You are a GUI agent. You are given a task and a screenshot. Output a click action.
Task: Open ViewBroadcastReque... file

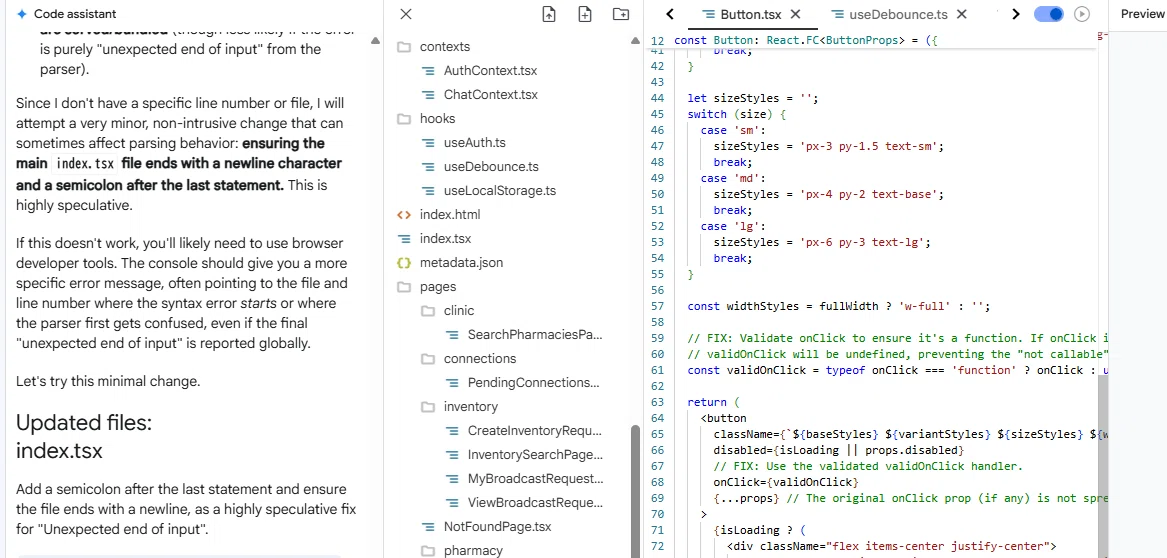534,503
